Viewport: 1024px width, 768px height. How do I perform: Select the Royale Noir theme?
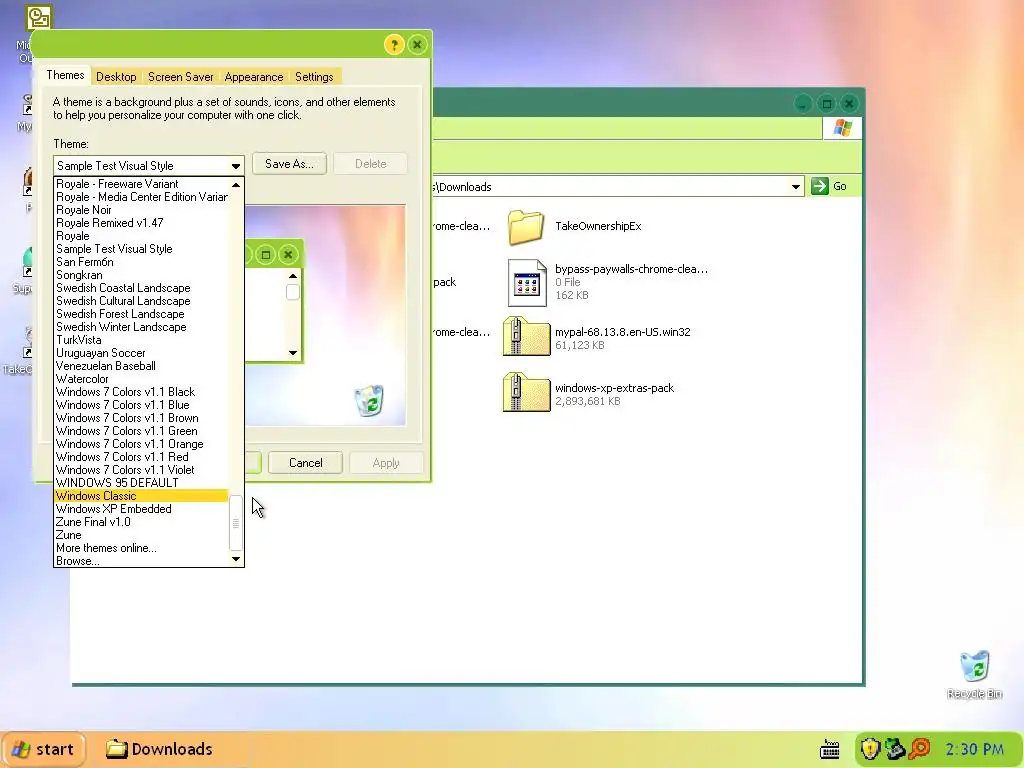141,210
